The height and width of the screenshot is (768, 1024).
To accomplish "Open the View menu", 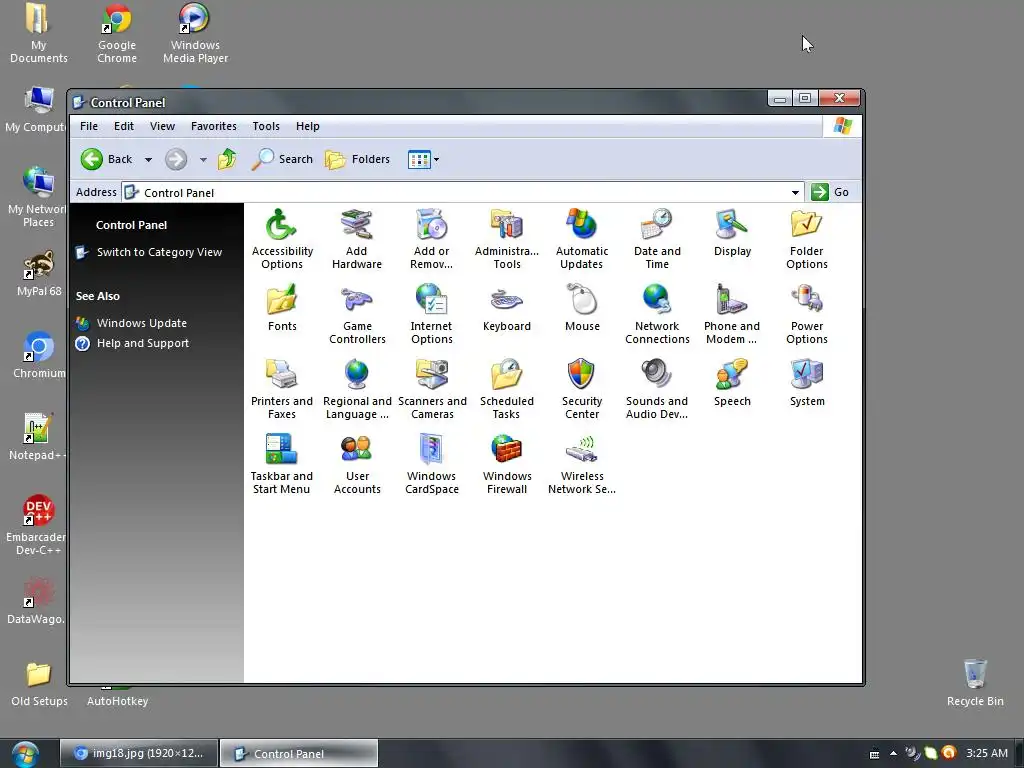I will [x=162, y=126].
